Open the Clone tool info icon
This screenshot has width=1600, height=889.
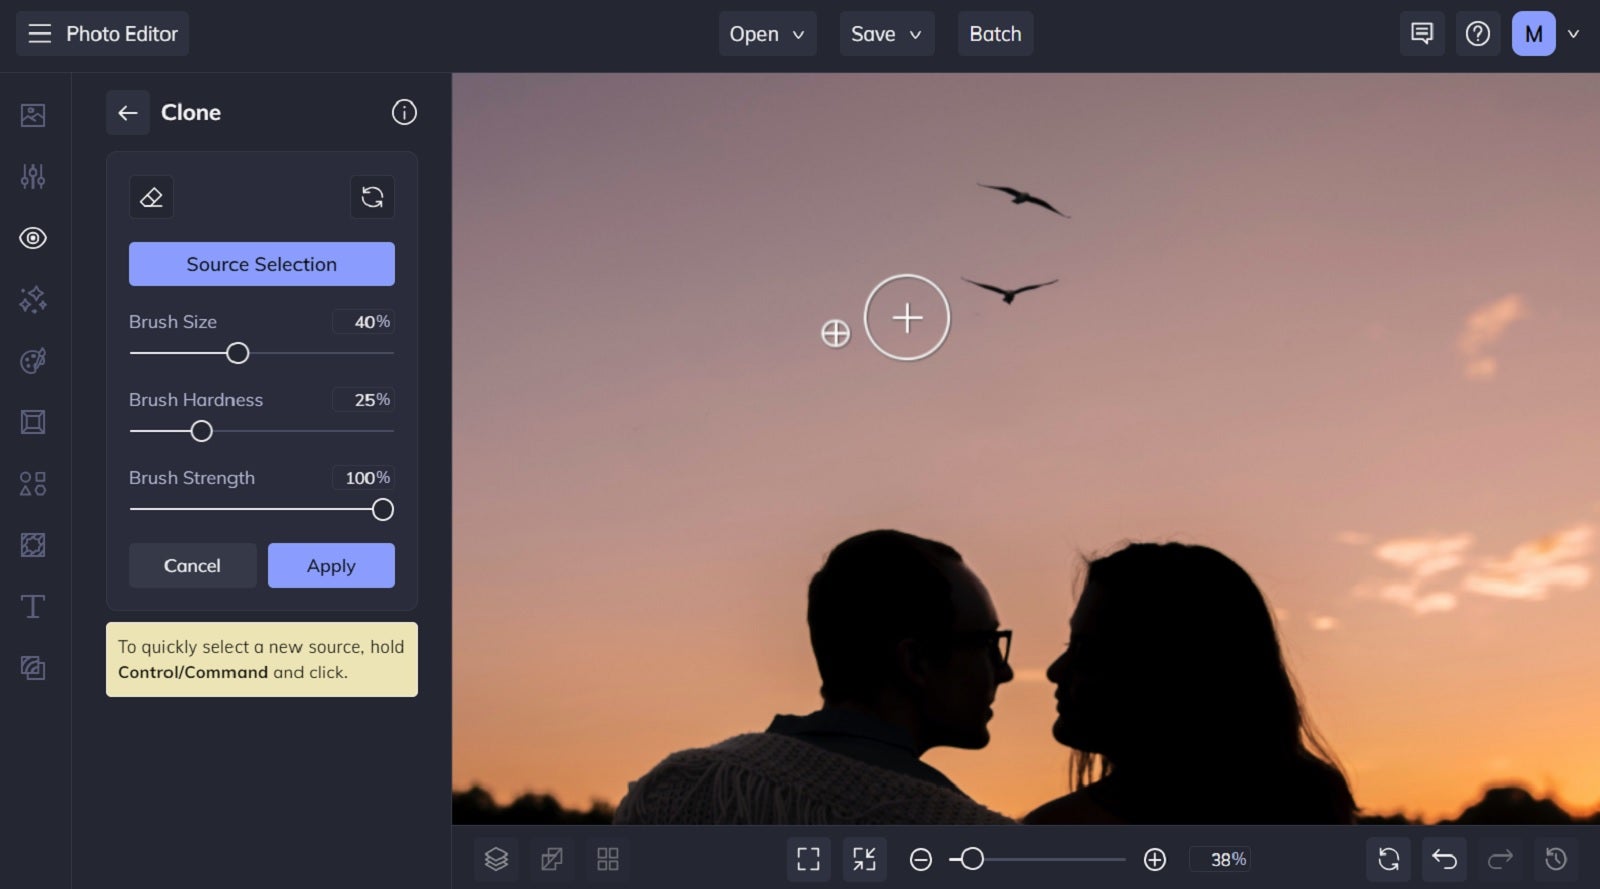[x=404, y=112]
